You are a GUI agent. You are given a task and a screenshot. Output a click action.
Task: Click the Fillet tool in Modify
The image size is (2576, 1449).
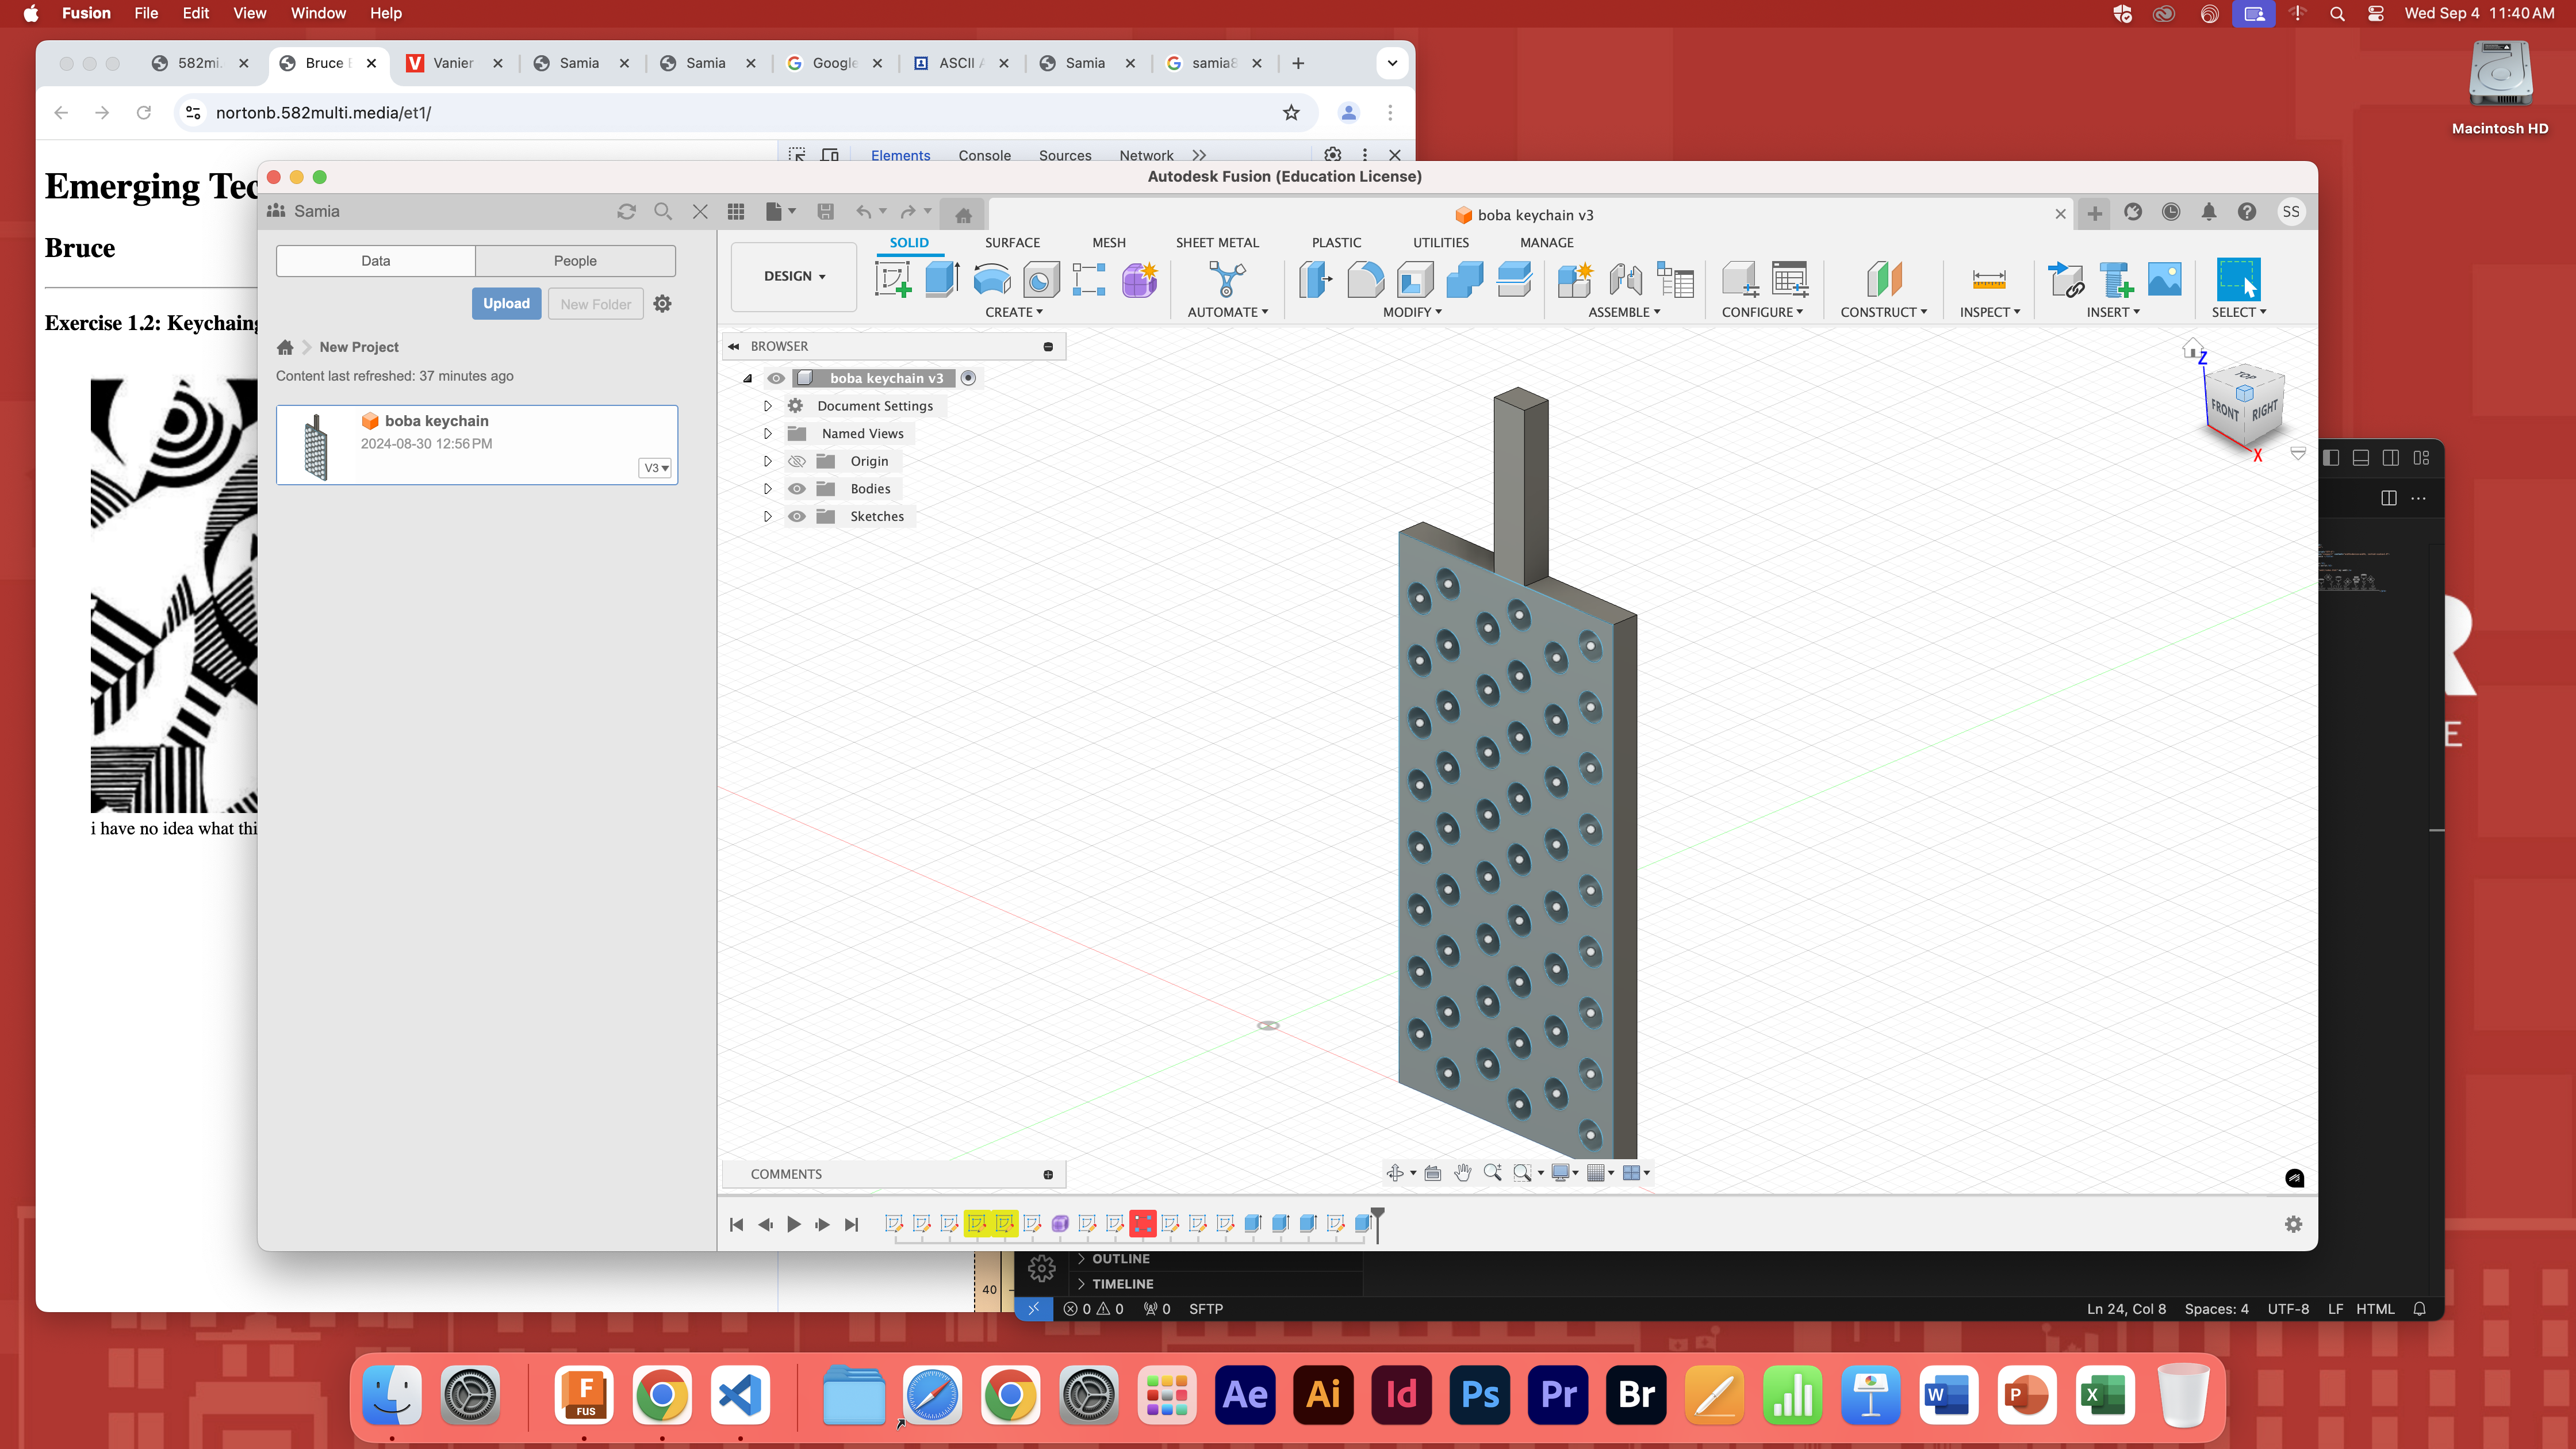click(x=1365, y=279)
